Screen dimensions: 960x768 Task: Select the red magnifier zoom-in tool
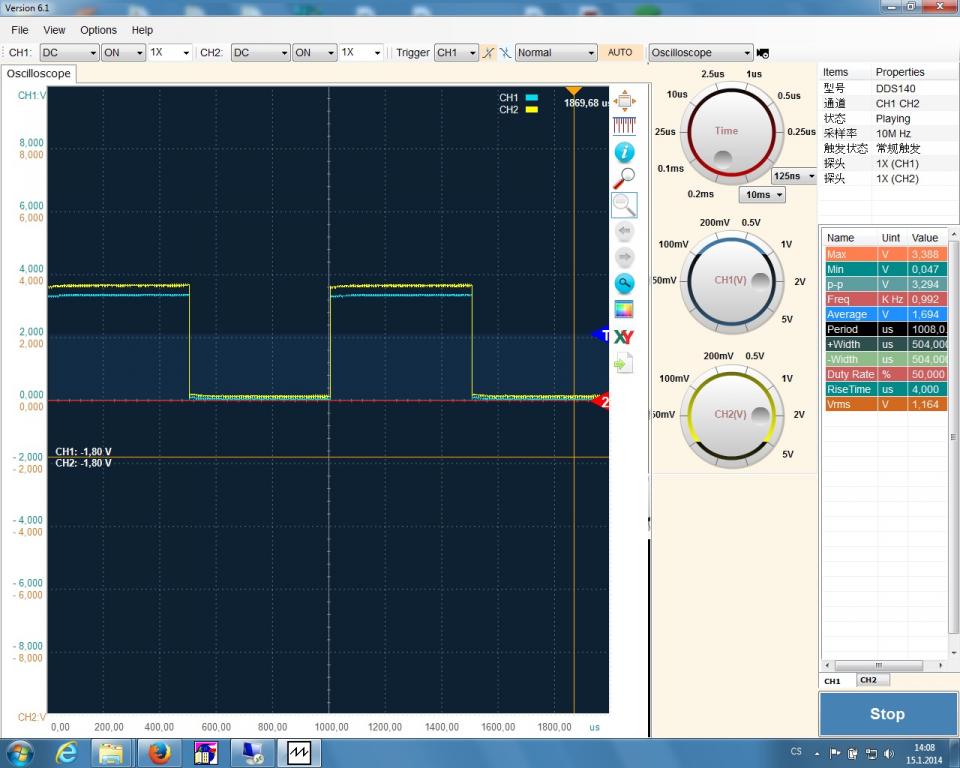pos(624,178)
